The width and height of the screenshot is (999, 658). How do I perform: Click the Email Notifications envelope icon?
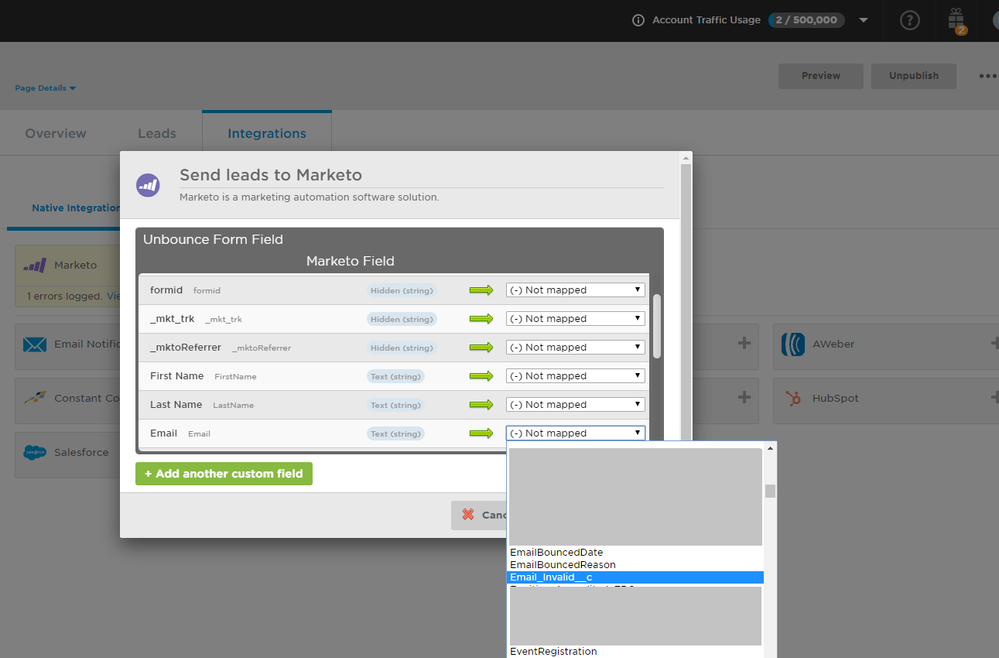(35, 345)
